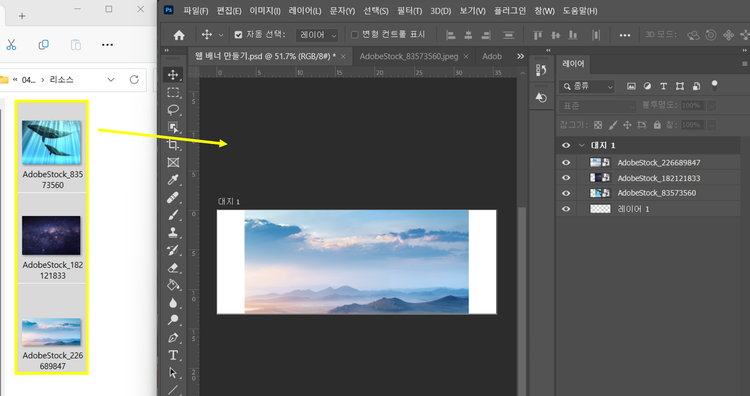The height and width of the screenshot is (396, 750).
Task: Select the Rectangular Marquee tool
Action: click(173, 92)
